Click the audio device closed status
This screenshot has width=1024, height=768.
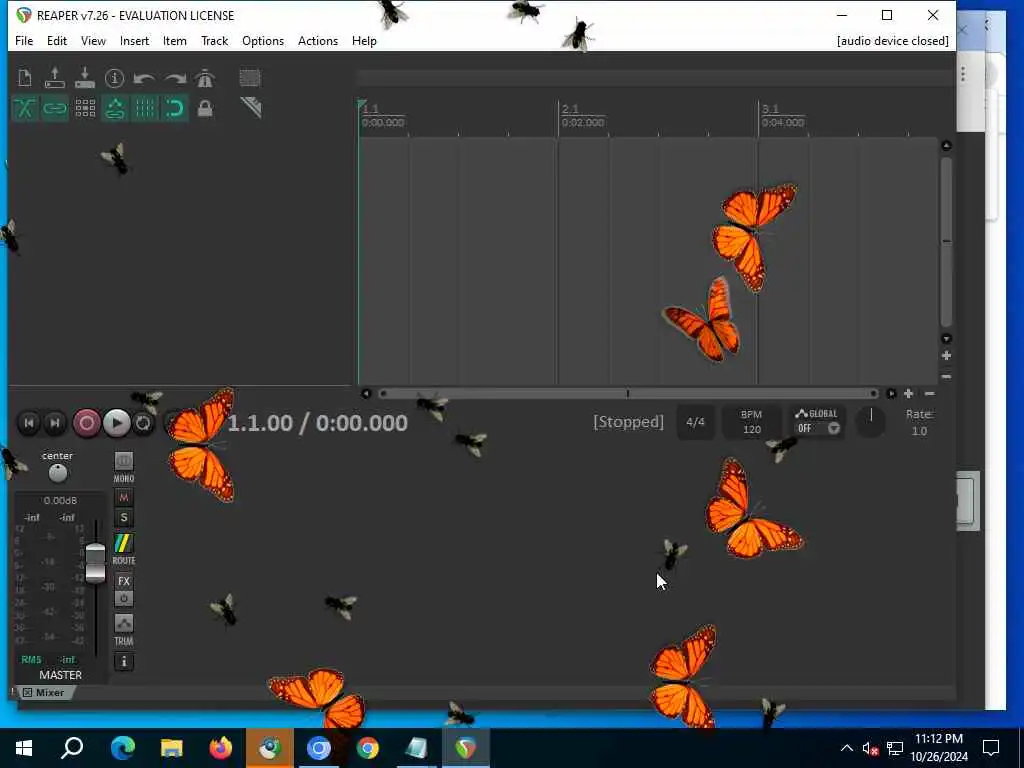(892, 40)
